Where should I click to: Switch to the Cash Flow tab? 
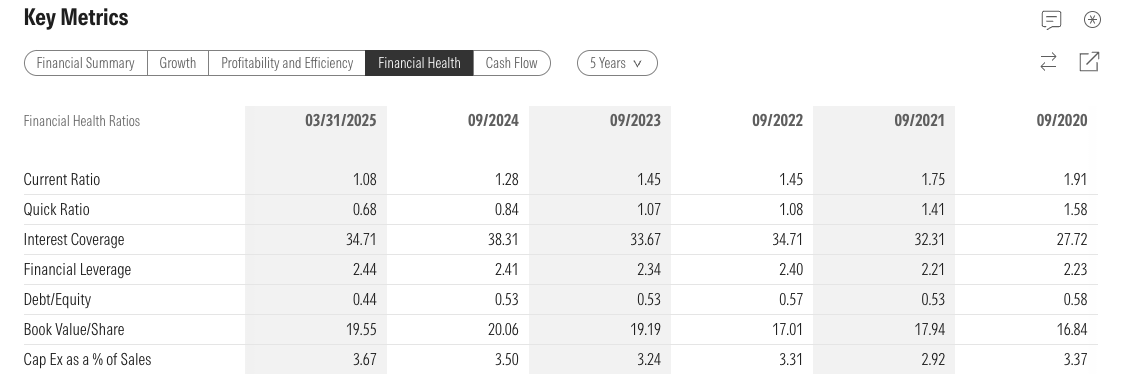click(x=511, y=63)
